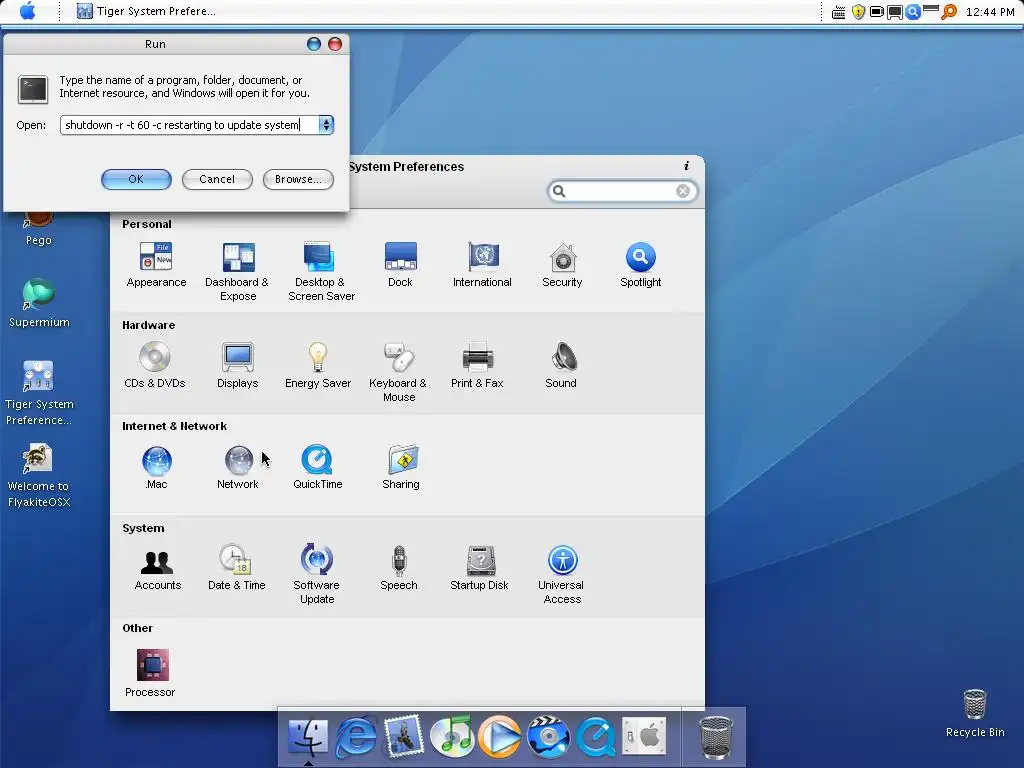The width and height of the screenshot is (1024, 768).
Task: Open Desktop & Screen Saver preferences
Action: pos(321,271)
